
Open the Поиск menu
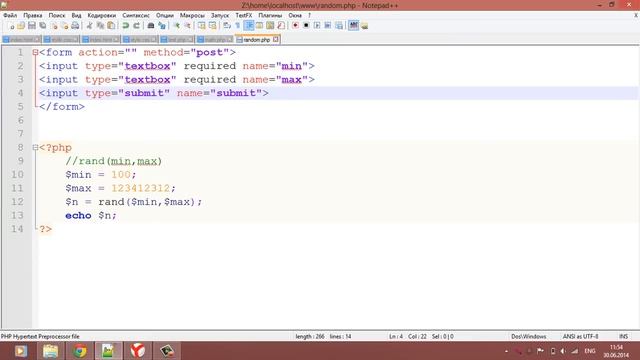click(x=57, y=15)
